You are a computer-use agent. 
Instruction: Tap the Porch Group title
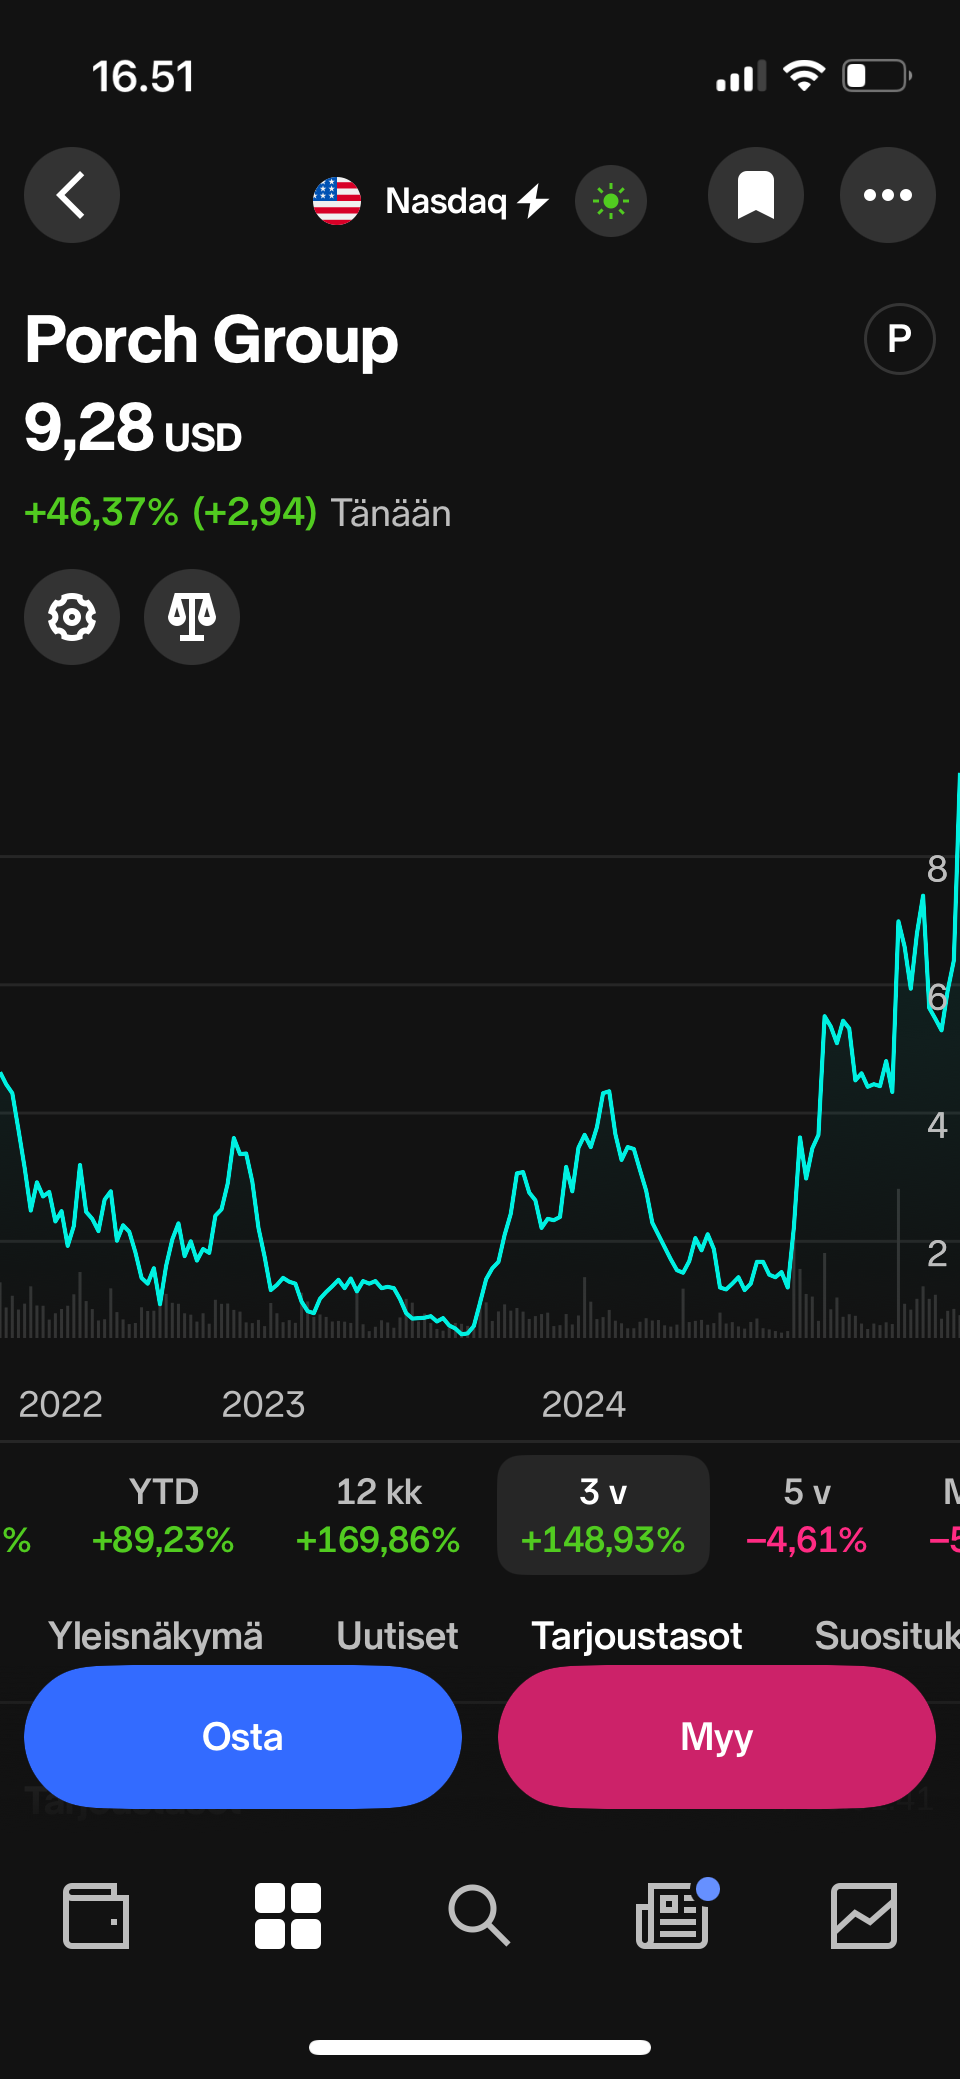(x=212, y=340)
